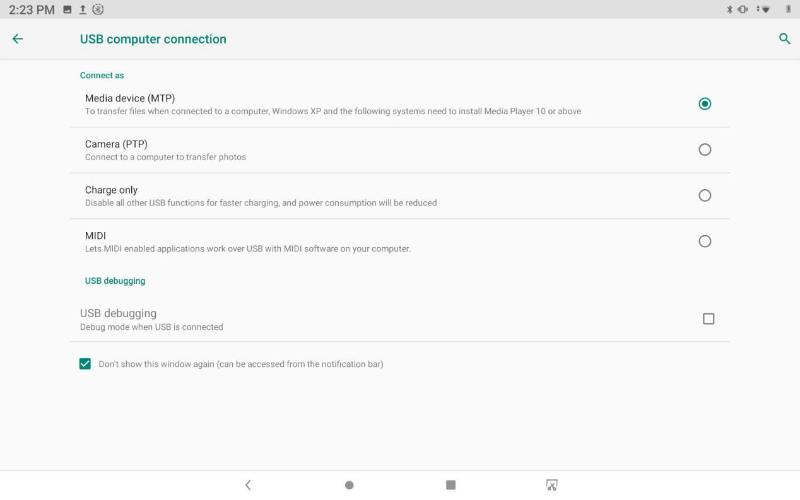Tap the back arrow in the header
The height and width of the screenshot is (500, 800).
17,39
